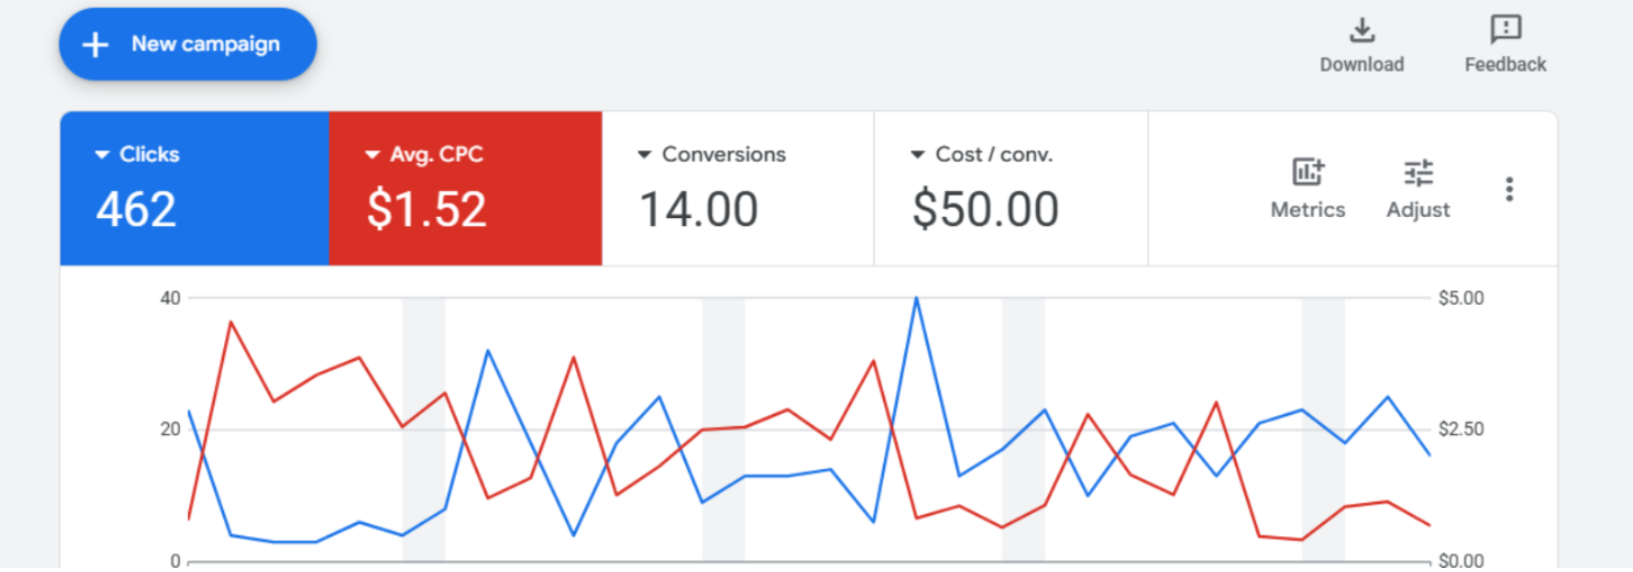Image resolution: width=1633 pixels, height=572 pixels.
Task: Open the Cost / conv. dropdown arrow
Action: click(917, 155)
